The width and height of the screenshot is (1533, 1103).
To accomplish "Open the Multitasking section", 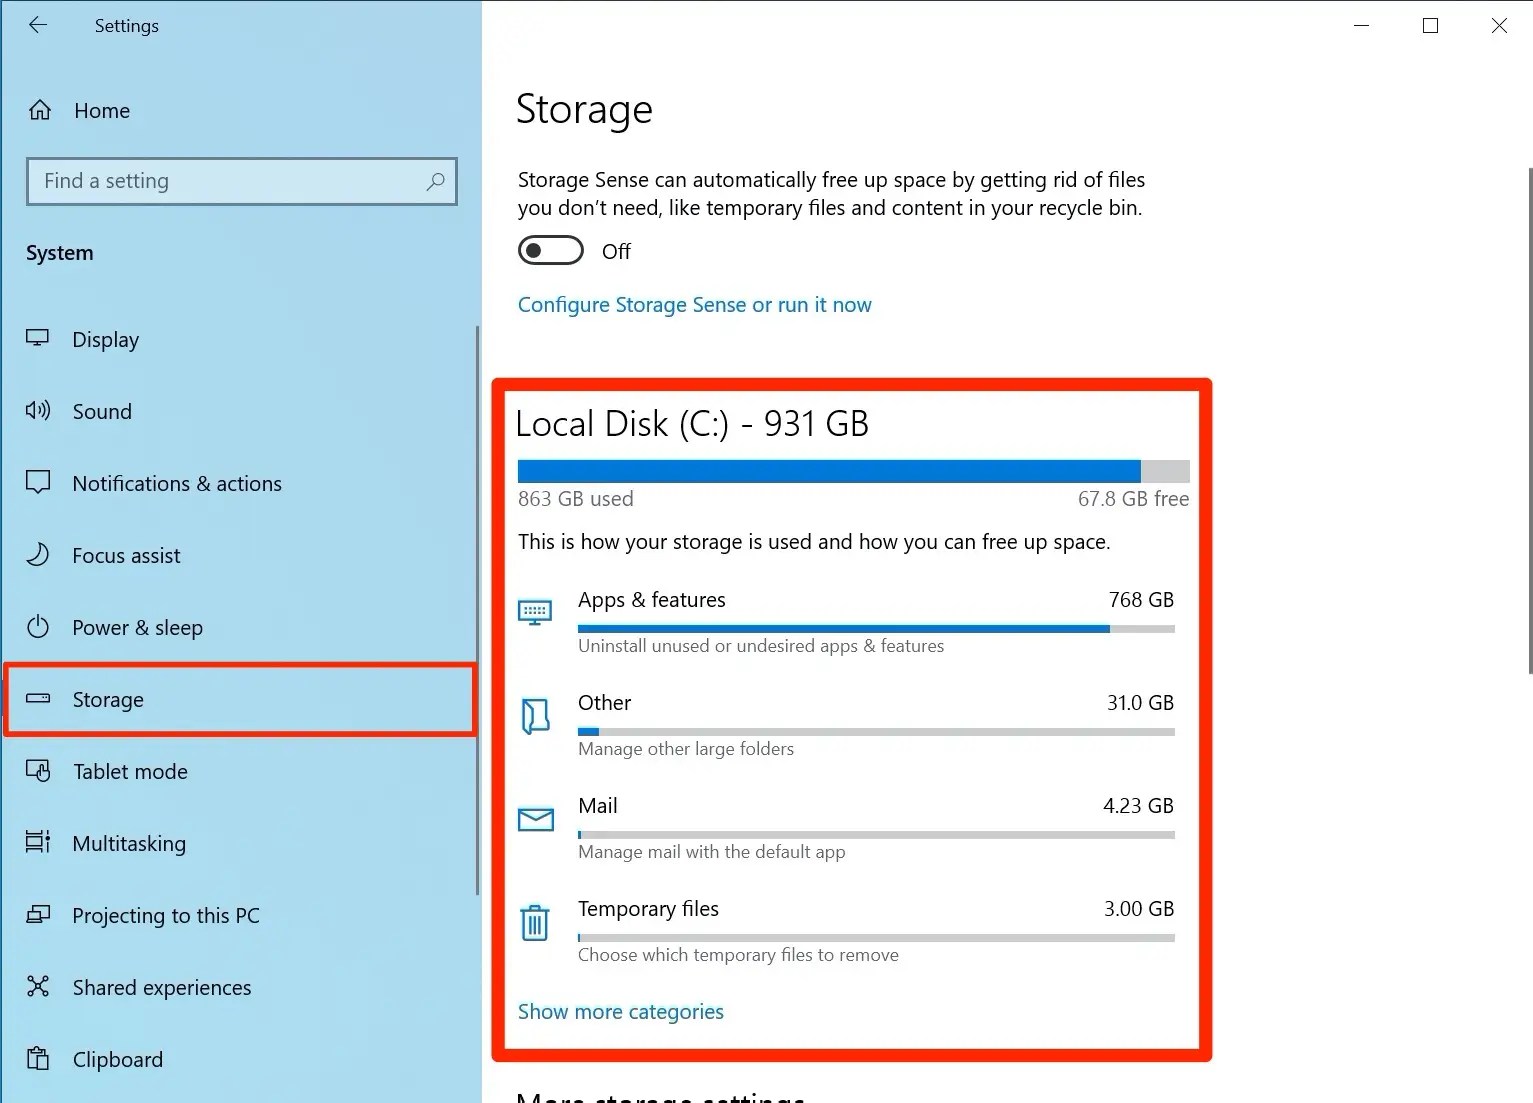I will tap(129, 844).
